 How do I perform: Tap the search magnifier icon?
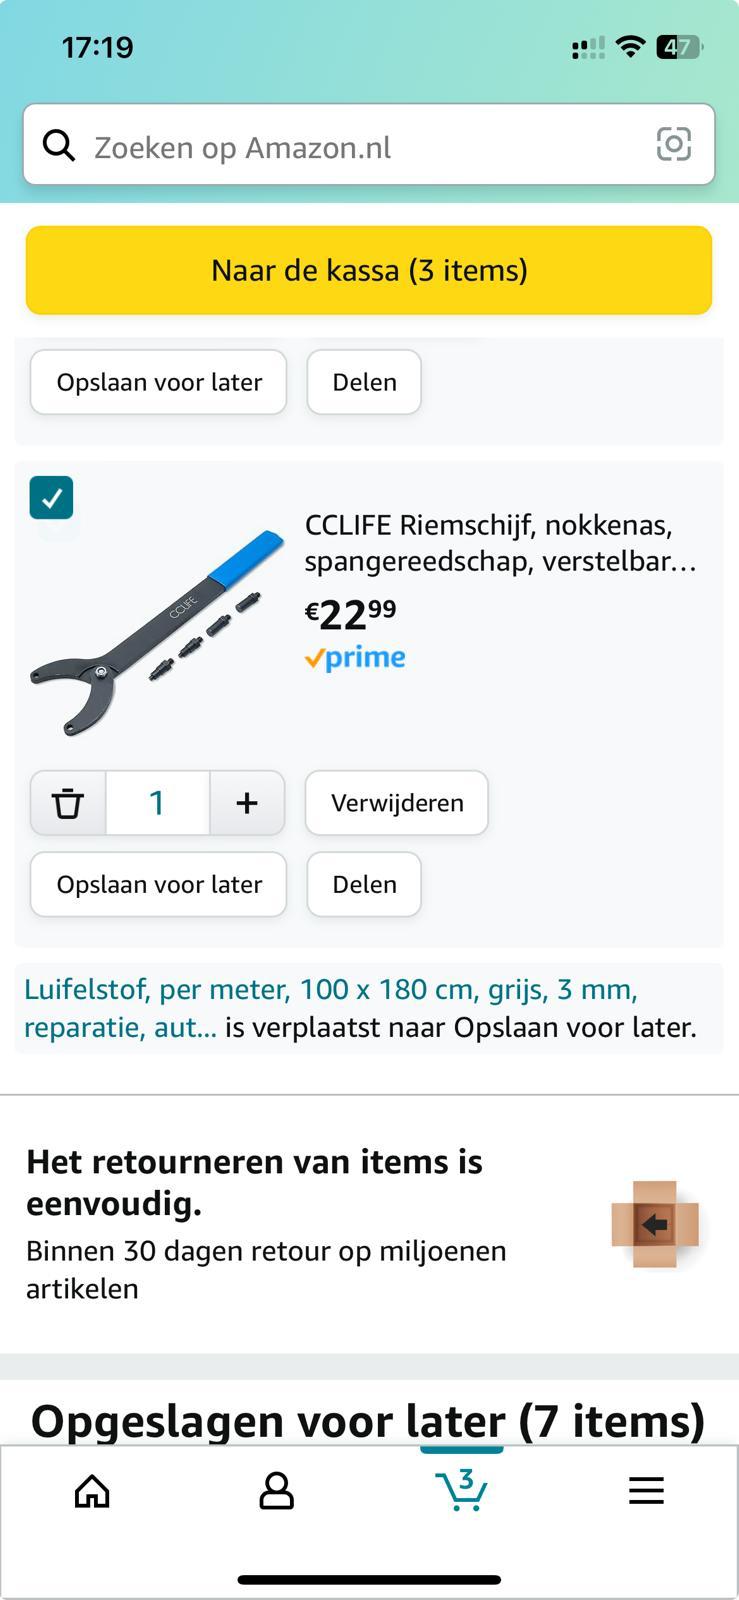(59, 146)
